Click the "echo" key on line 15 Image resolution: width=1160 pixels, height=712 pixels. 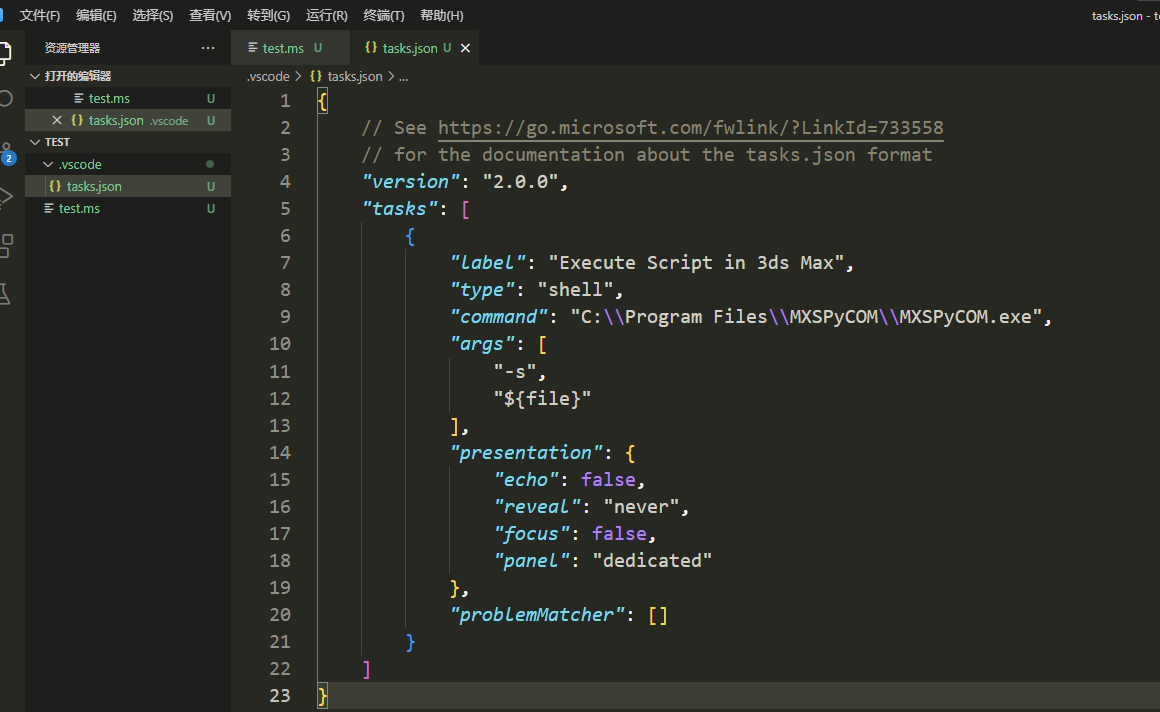tap(527, 480)
